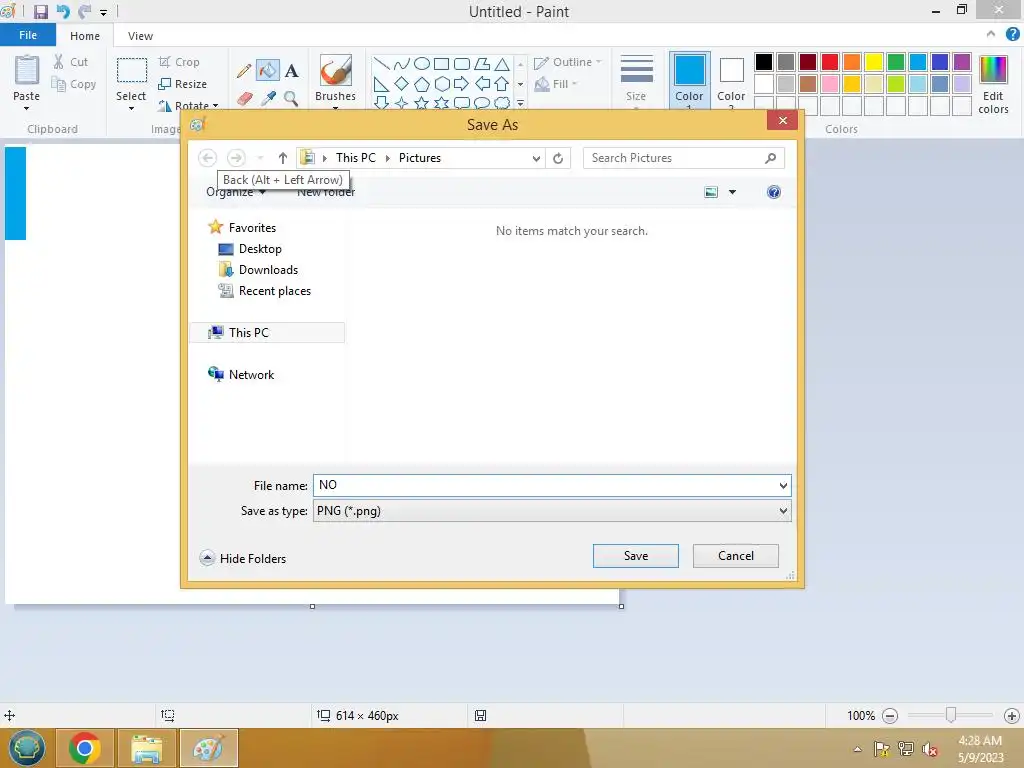Image resolution: width=1024 pixels, height=768 pixels.
Task: Click the Back arrow in Save As dialog
Action: point(208,158)
